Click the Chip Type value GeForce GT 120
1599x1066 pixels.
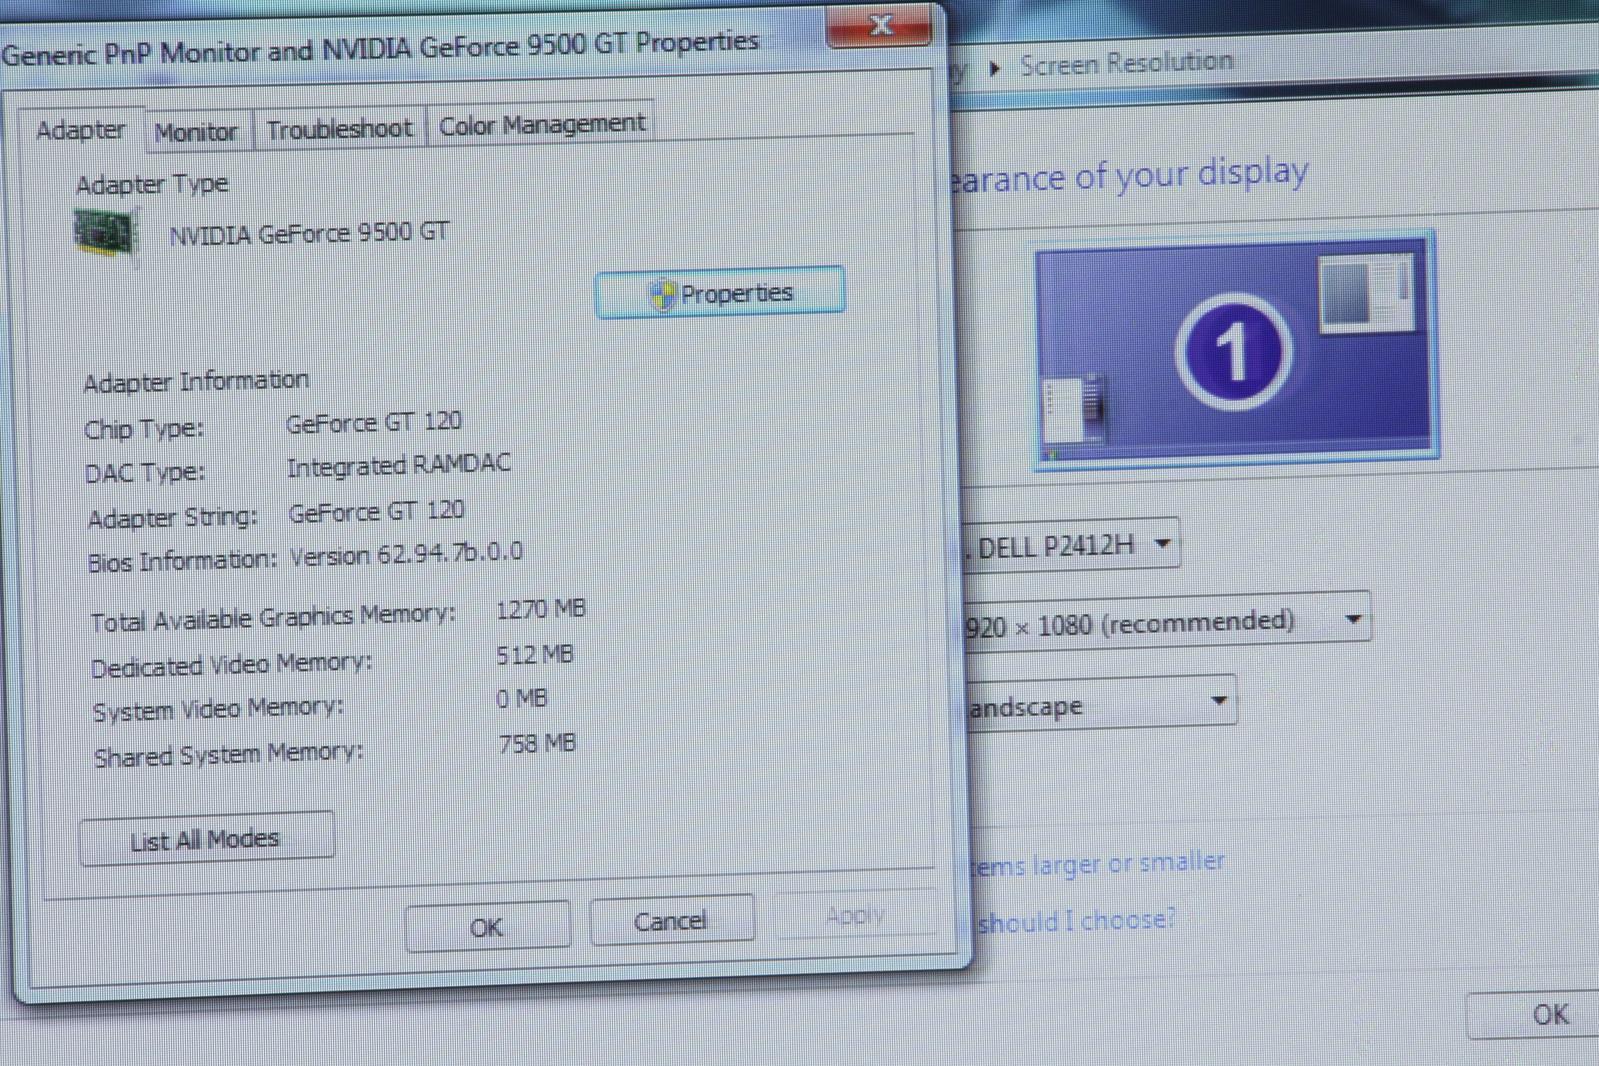[x=374, y=422]
